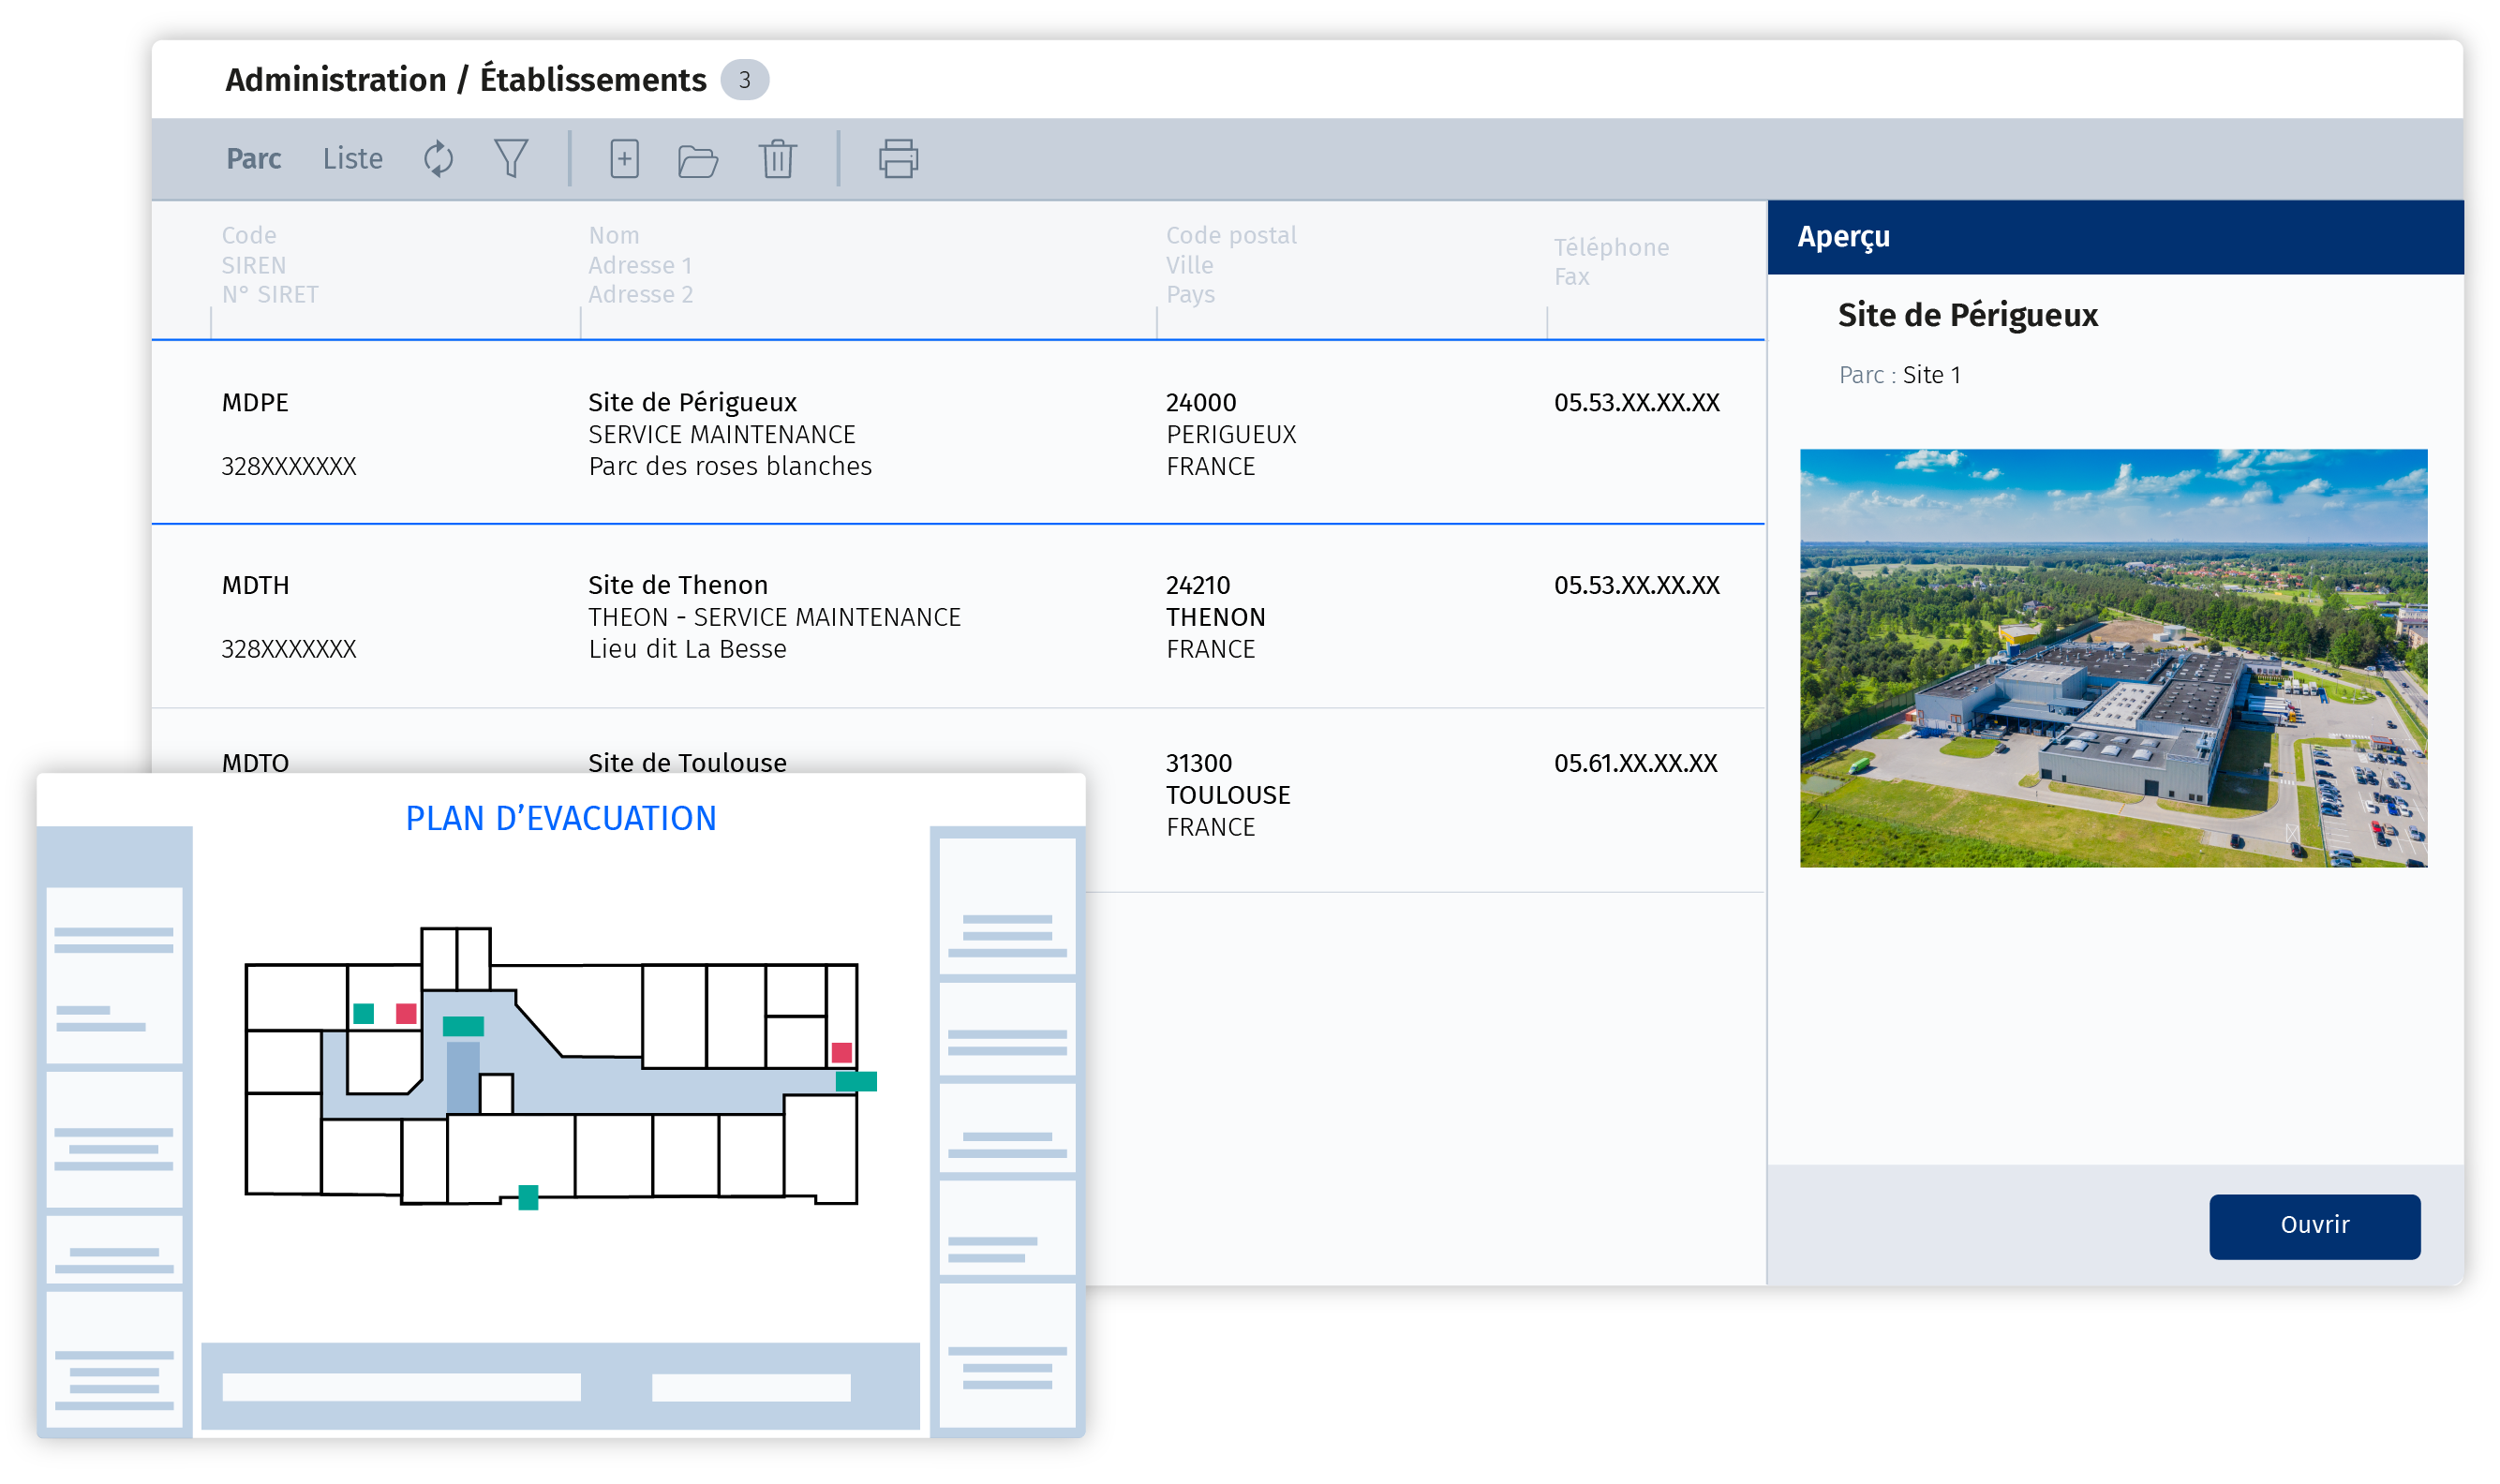Viewport: 2500px width, 1484px height.
Task: Click the Ouvrir button
Action: pyautogui.click(x=2314, y=1225)
